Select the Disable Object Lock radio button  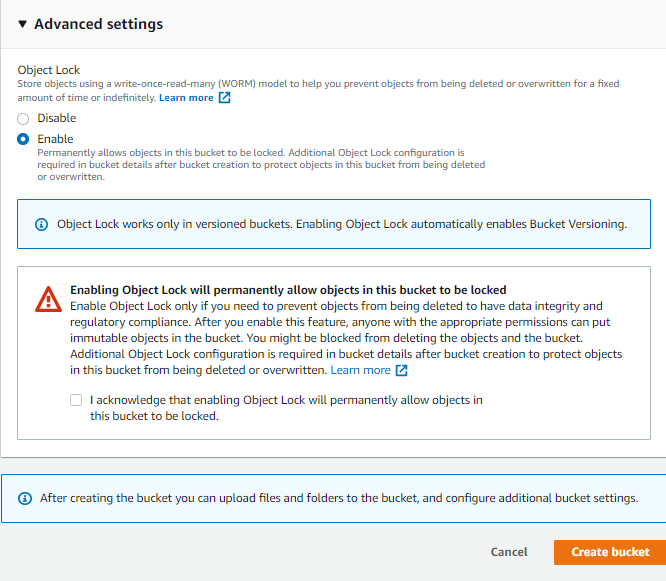coord(23,118)
